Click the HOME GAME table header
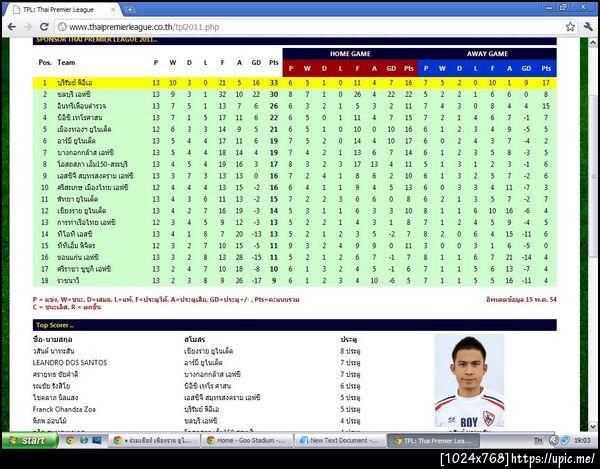This screenshot has width=600, height=469. 350,54
